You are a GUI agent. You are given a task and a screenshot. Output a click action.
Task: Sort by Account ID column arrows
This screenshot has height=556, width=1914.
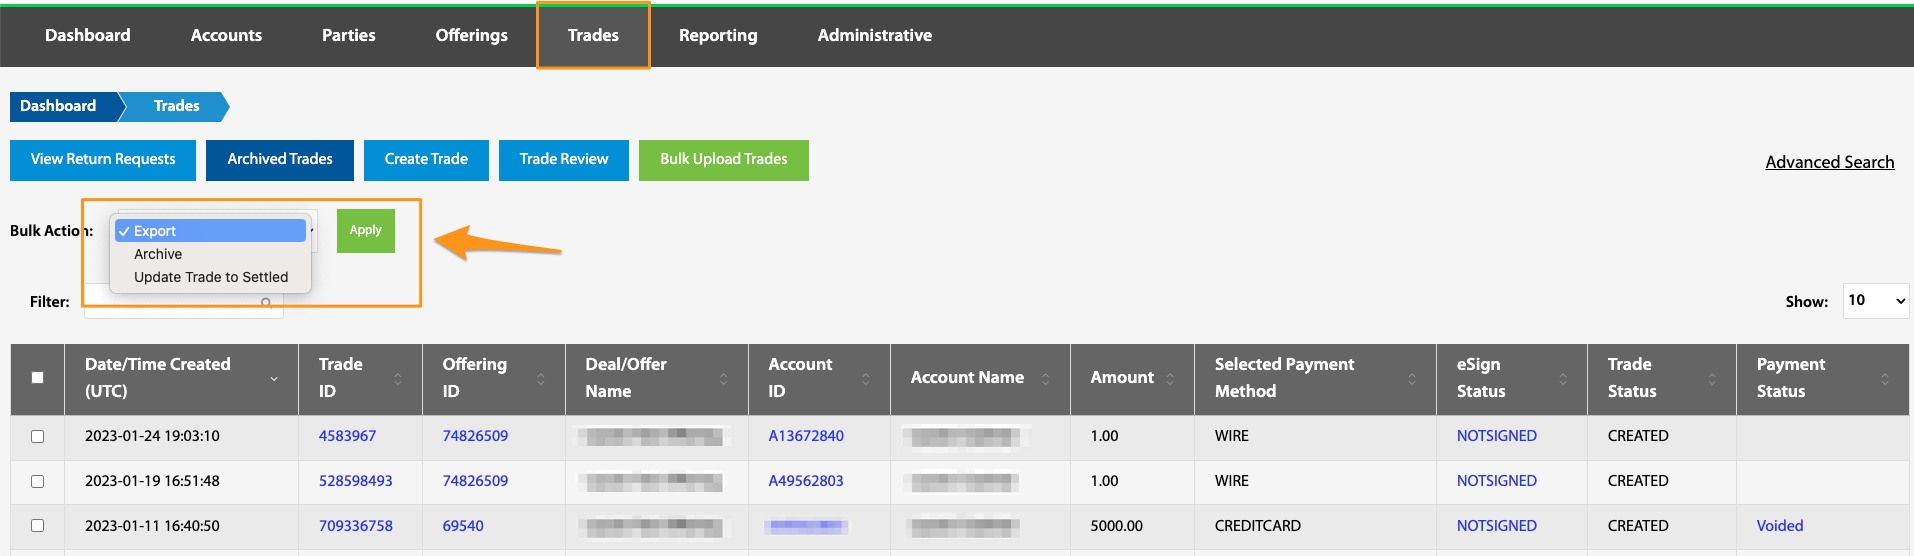click(866, 379)
